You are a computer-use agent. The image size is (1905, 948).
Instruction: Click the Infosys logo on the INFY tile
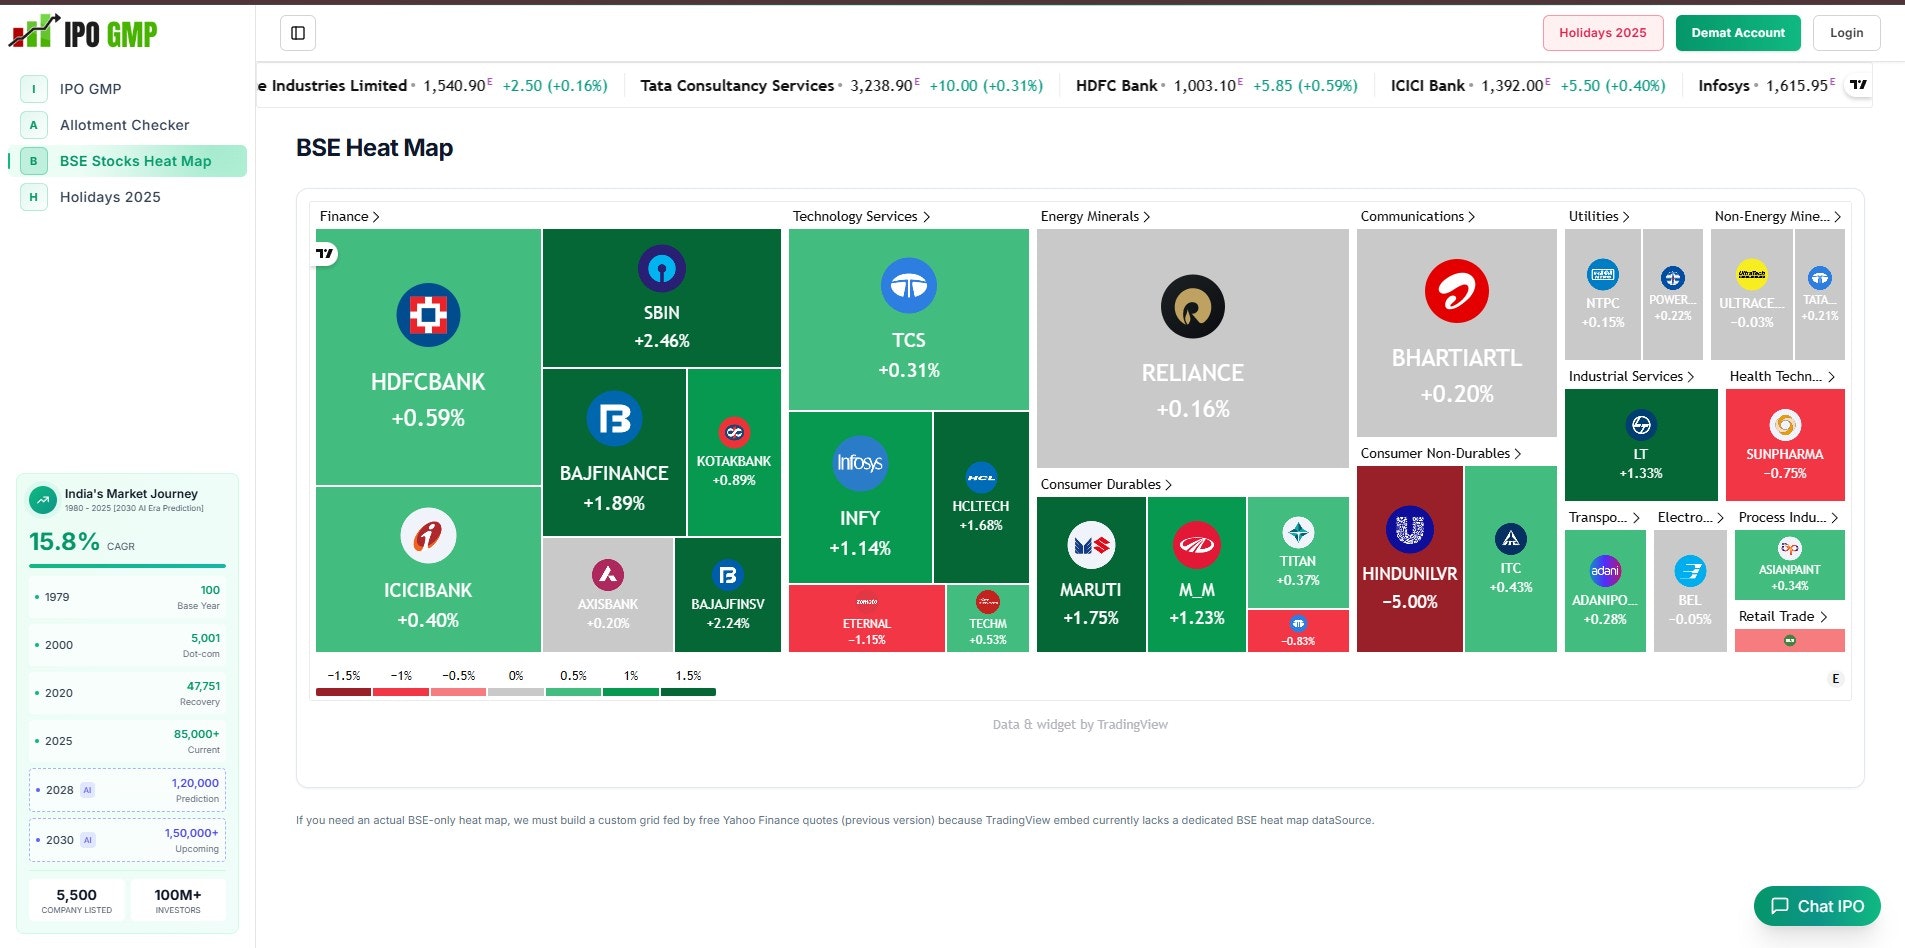pos(860,463)
